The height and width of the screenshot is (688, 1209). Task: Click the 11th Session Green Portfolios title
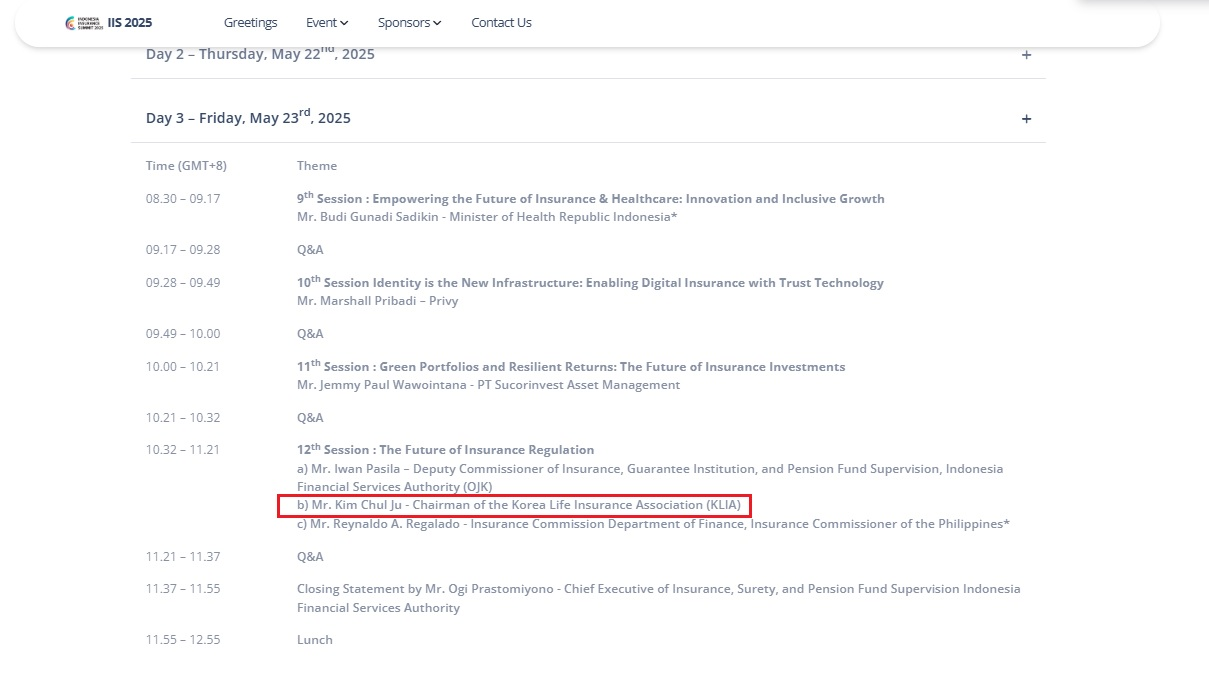(570, 367)
